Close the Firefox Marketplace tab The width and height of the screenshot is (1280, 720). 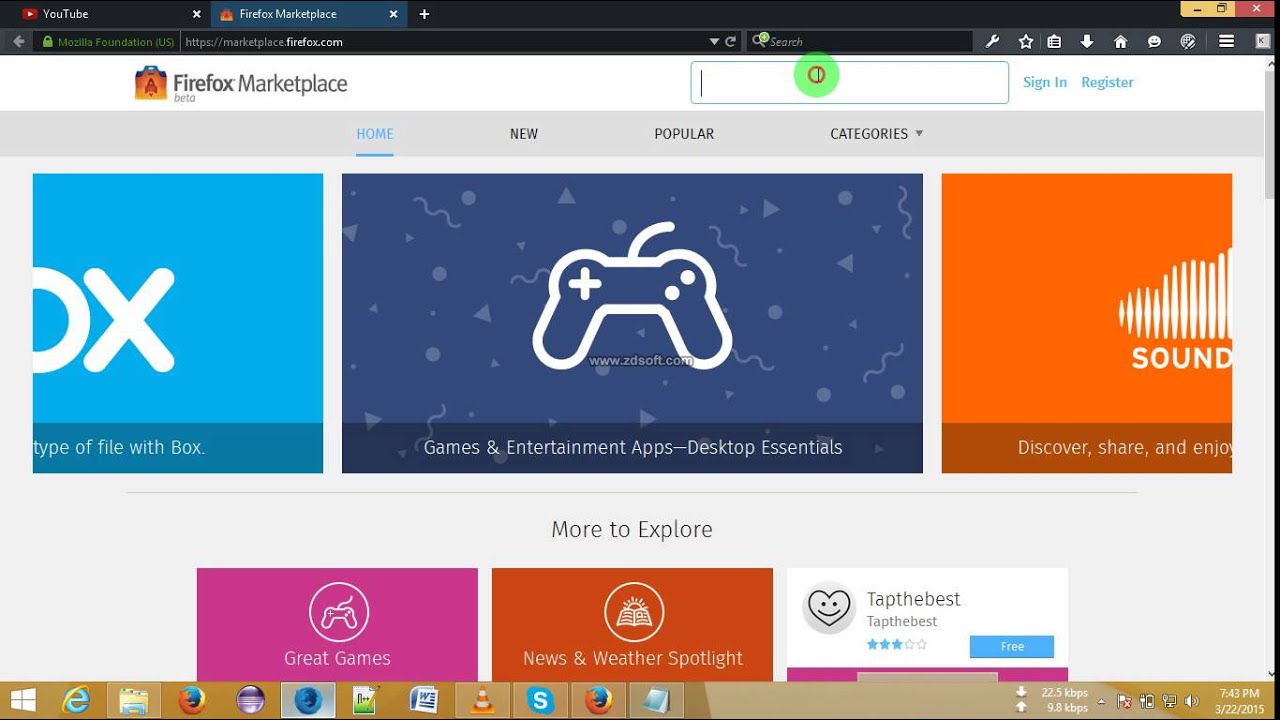click(x=393, y=14)
